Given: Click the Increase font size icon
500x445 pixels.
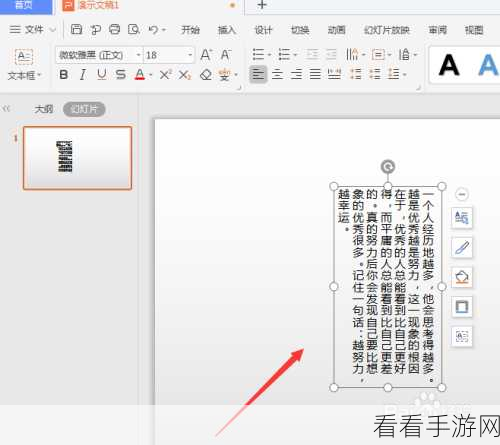Looking at the screenshot, I should 206,54.
